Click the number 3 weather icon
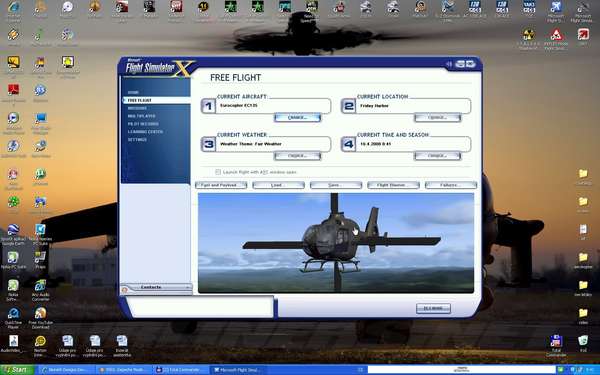 point(209,144)
